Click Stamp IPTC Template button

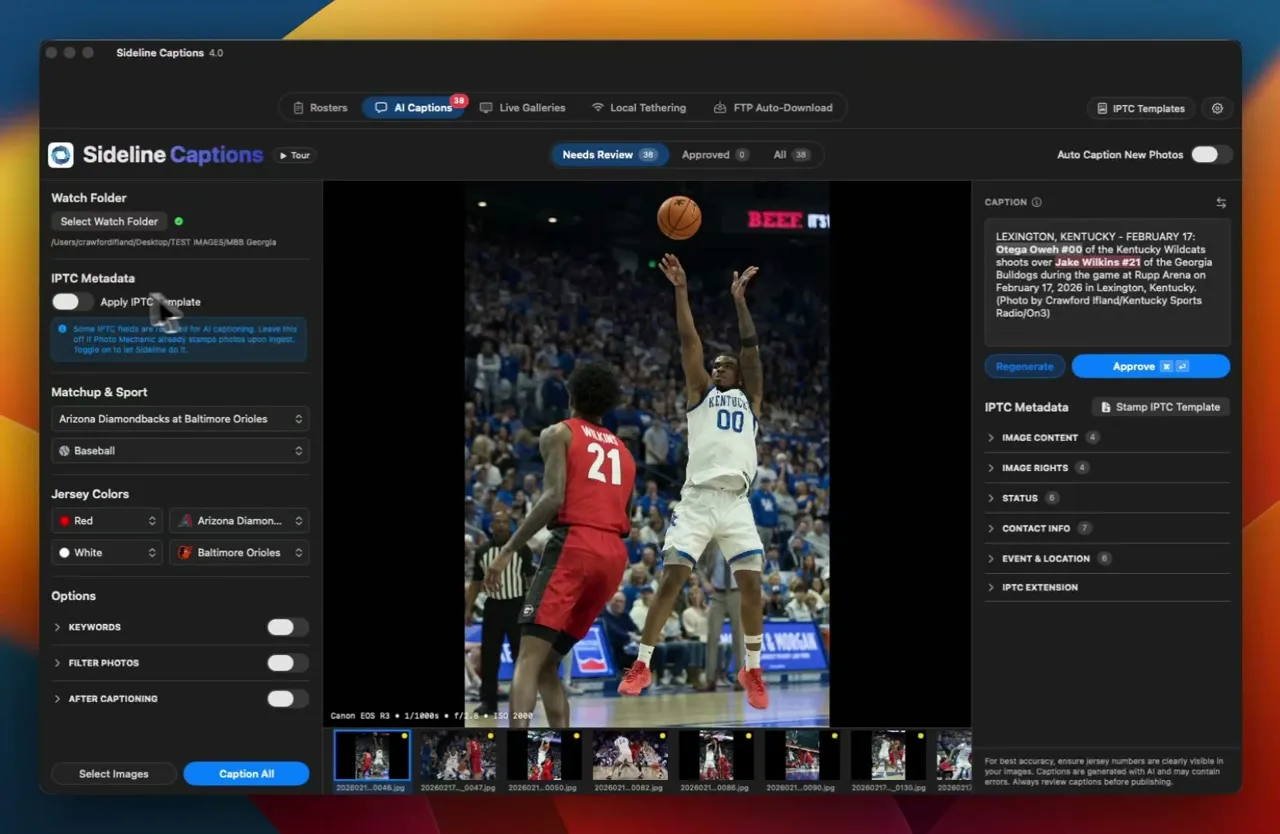[1161, 407]
